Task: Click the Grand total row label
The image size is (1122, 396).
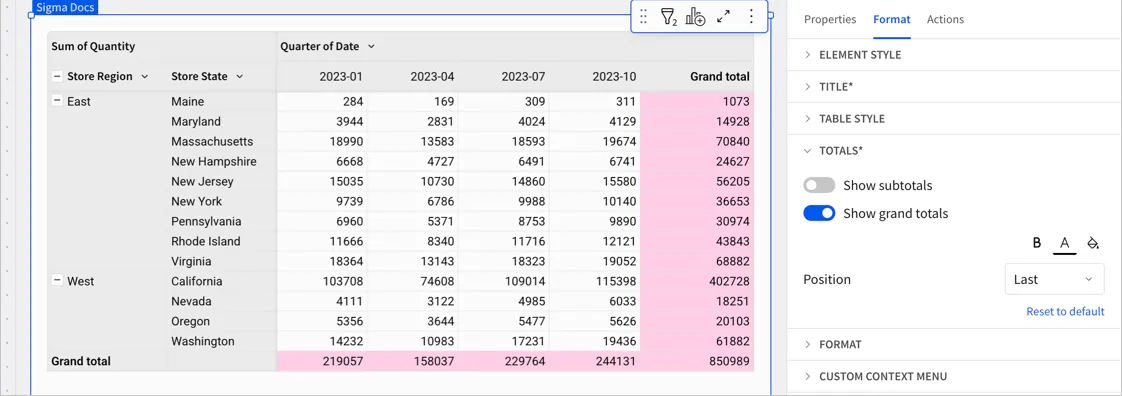Action: (x=81, y=362)
